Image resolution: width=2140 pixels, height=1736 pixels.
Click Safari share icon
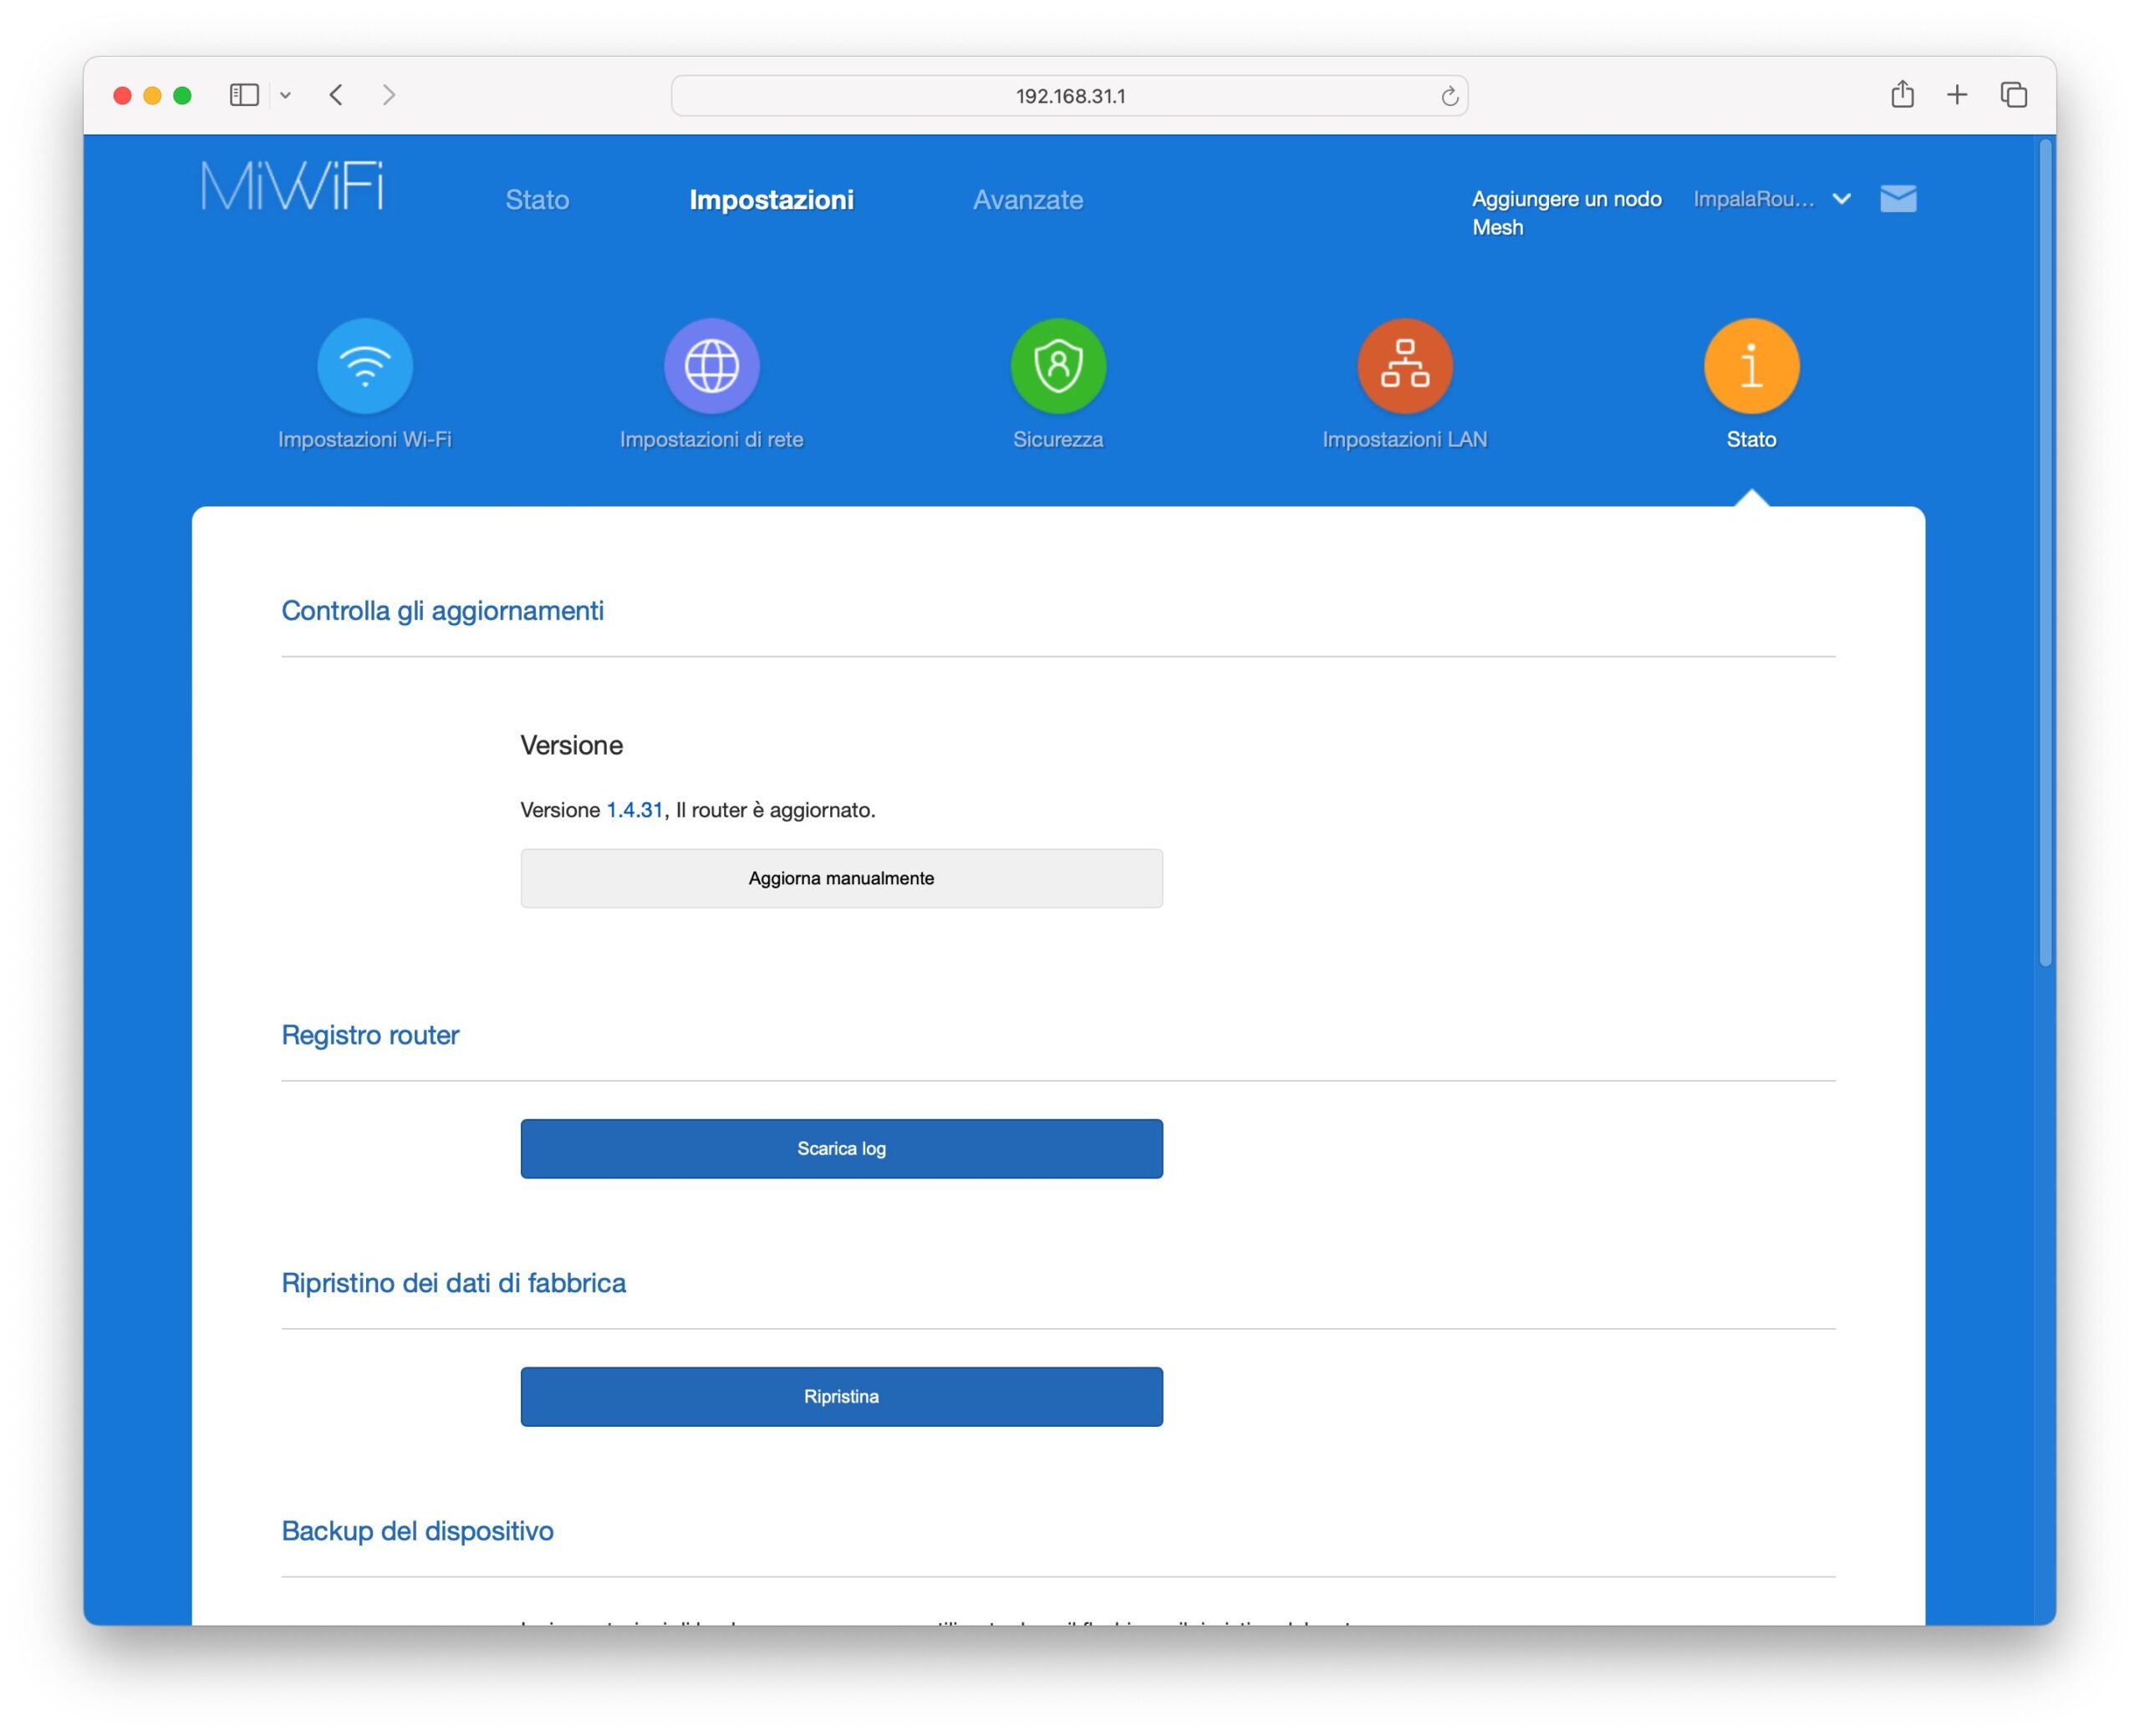(1902, 95)
